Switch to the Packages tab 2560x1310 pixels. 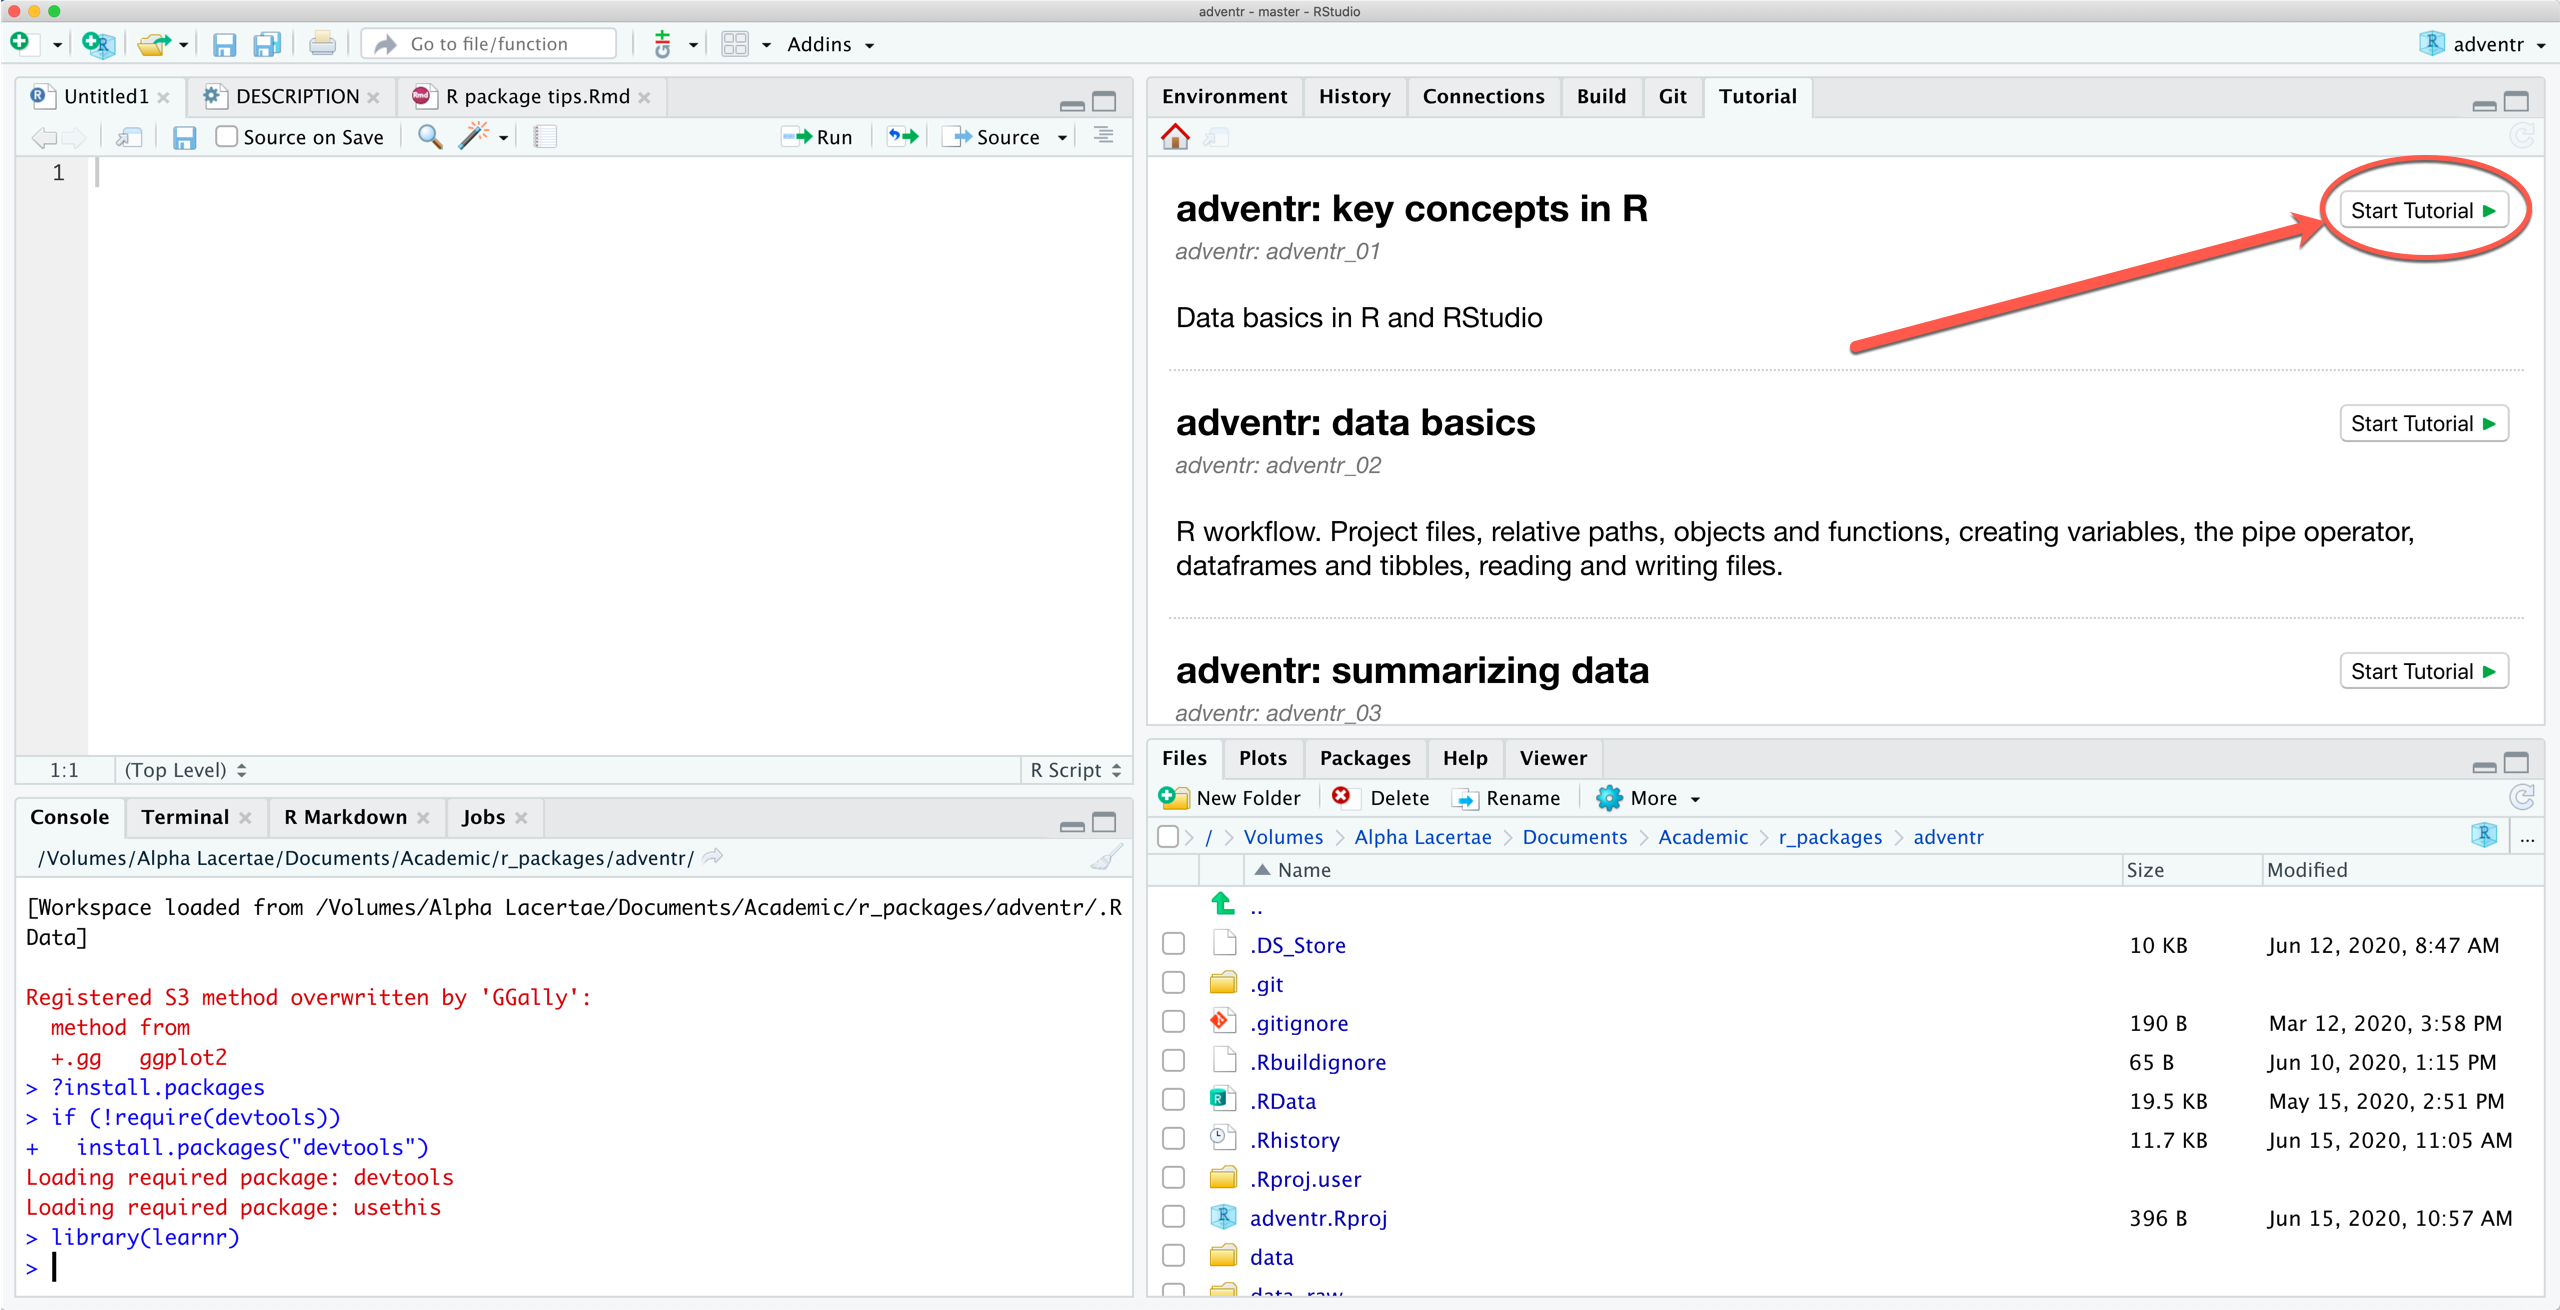[x=1364, y=758]
